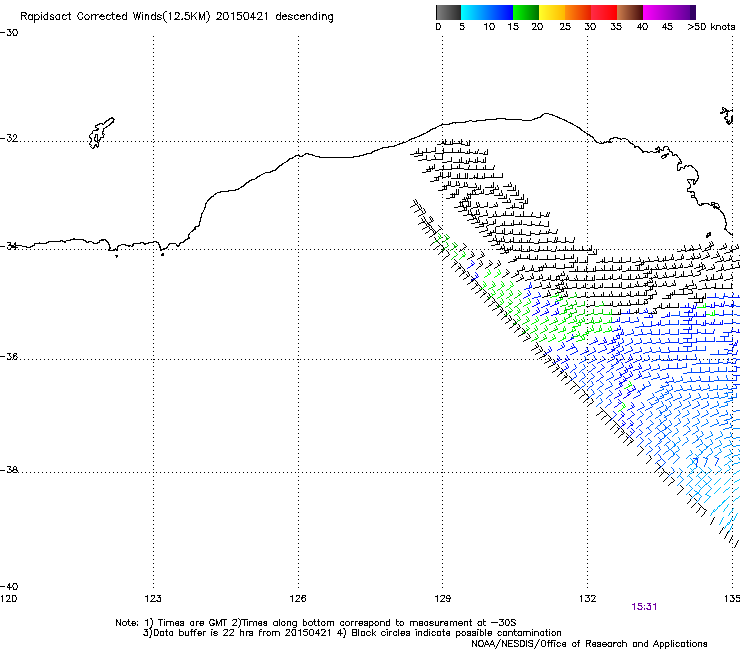Click the yellow 20-25 knots legend color
740x650 pixels.
pos(552,12)
